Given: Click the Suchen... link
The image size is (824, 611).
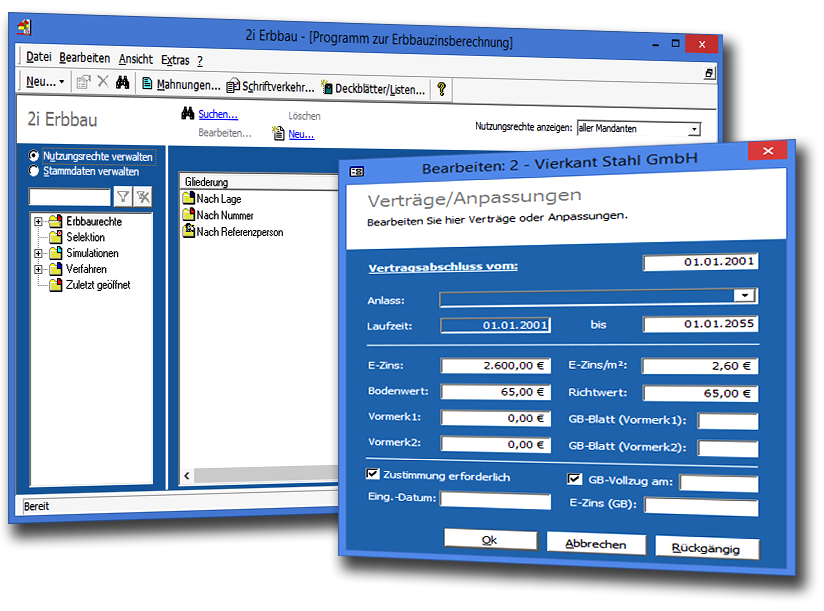Looking at the screenshot, I should [218, 115].
